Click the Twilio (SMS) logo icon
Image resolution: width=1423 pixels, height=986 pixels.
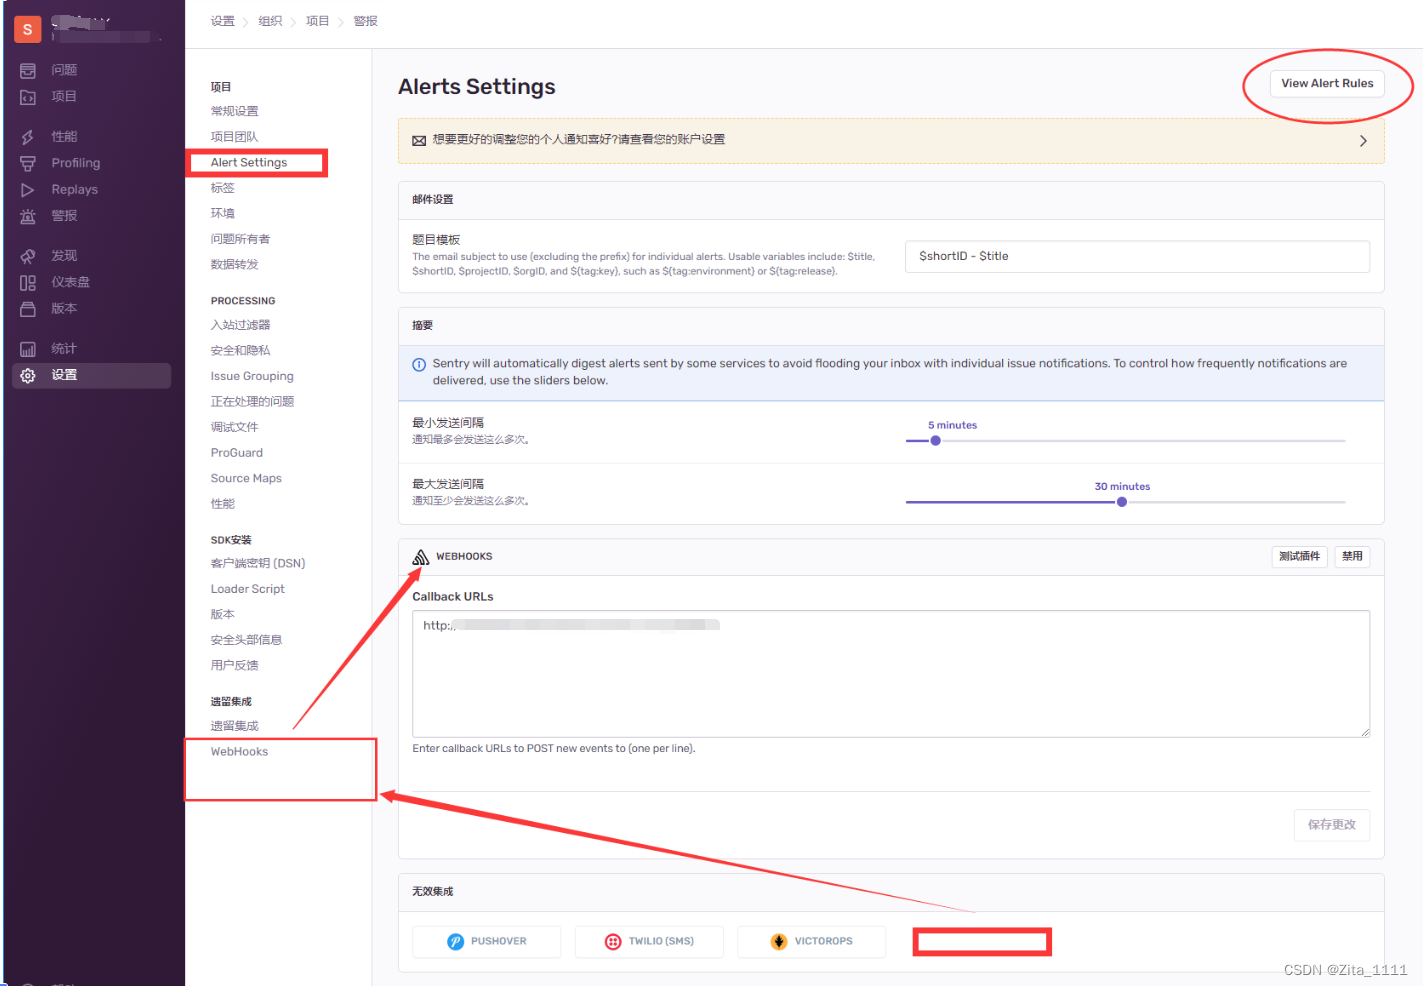click(x=613, y=941)
